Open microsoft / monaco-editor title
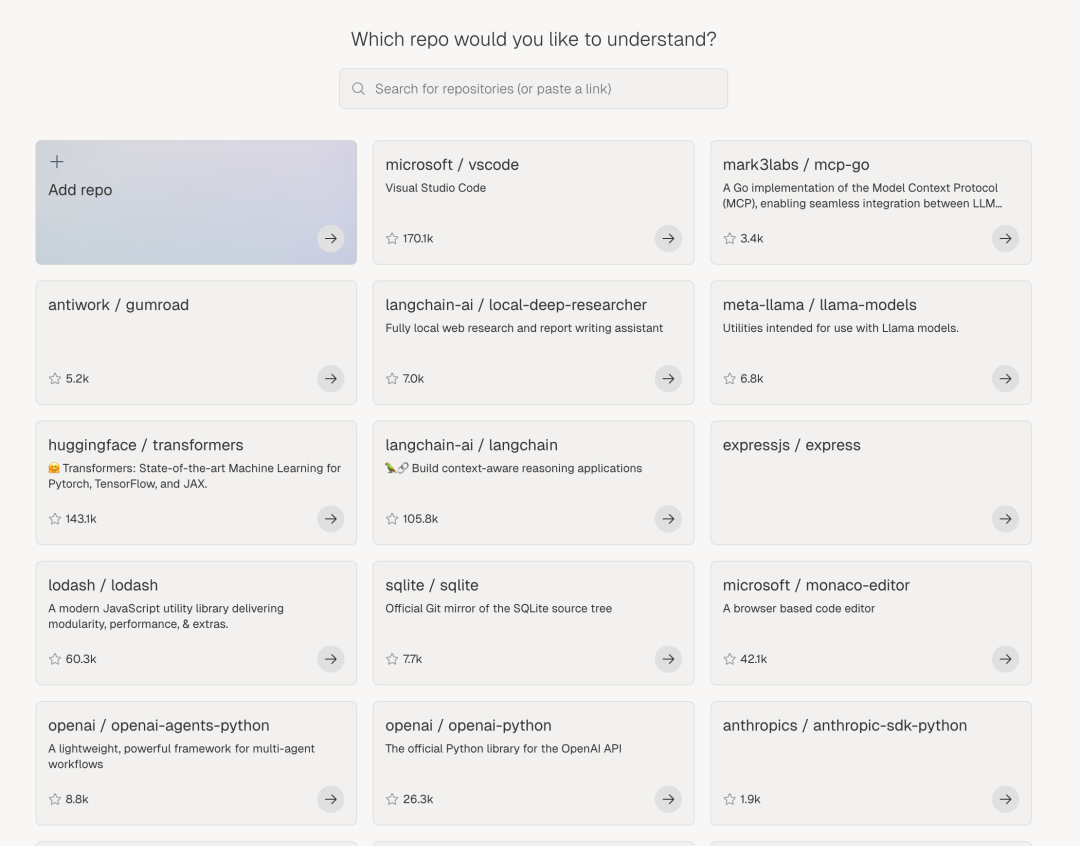This screenshot has width=1080, height=846. pyautogui.click(x=816, y=585)
